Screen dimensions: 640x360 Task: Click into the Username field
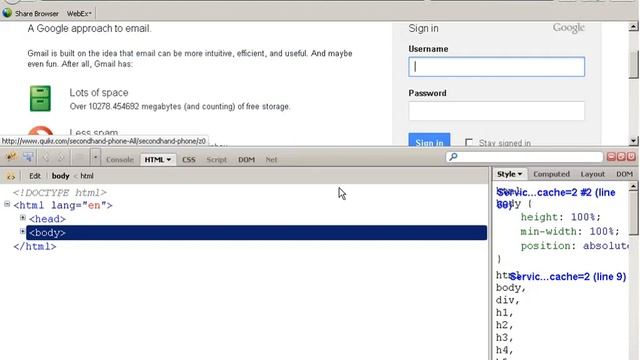pos(496,67)
